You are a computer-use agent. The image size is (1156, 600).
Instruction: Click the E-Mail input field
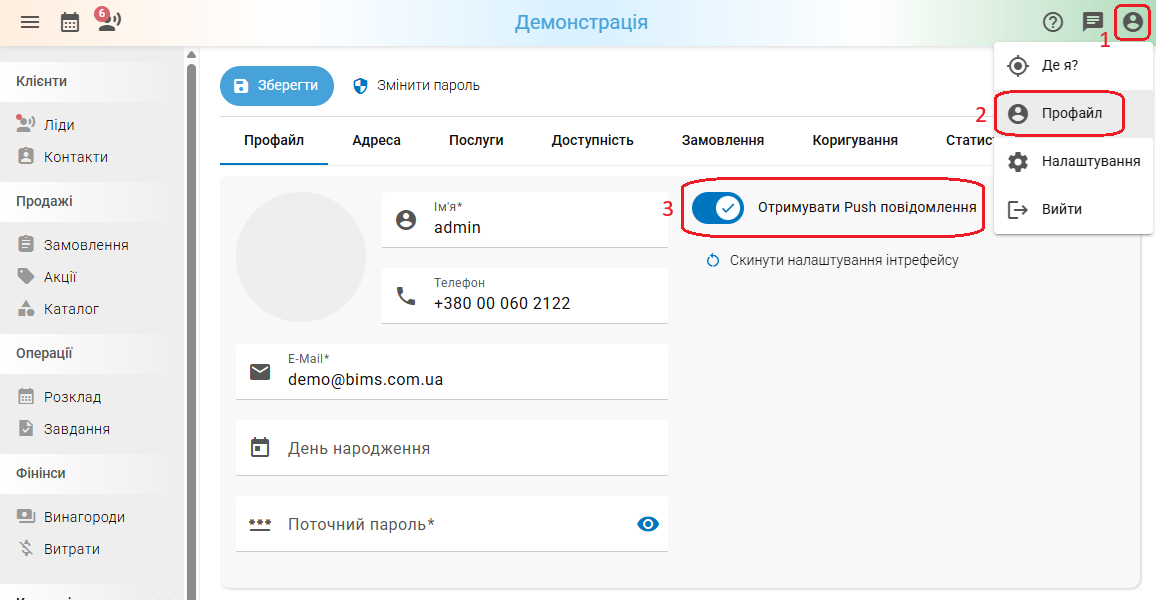coord(452,371)
